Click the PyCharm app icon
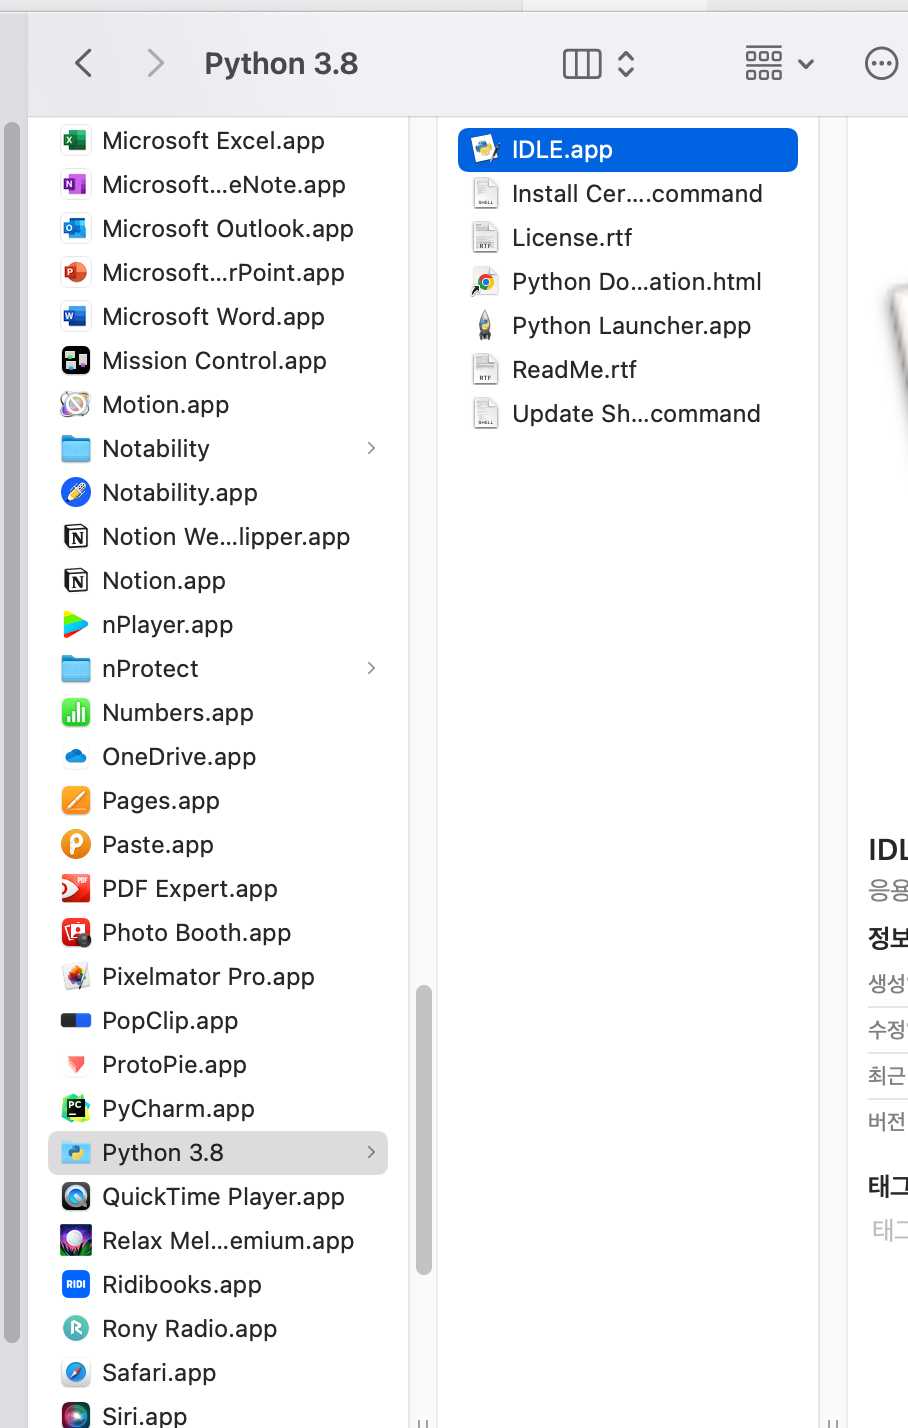Viewport: 908px width, 1428px height. (x=76, y=1109)
